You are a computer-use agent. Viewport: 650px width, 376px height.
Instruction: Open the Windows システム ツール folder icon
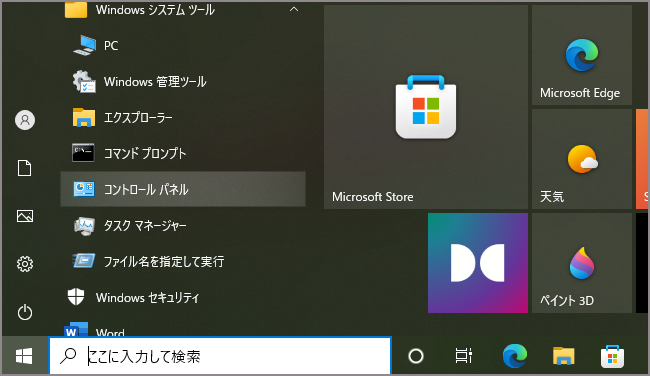coord(76,10)
